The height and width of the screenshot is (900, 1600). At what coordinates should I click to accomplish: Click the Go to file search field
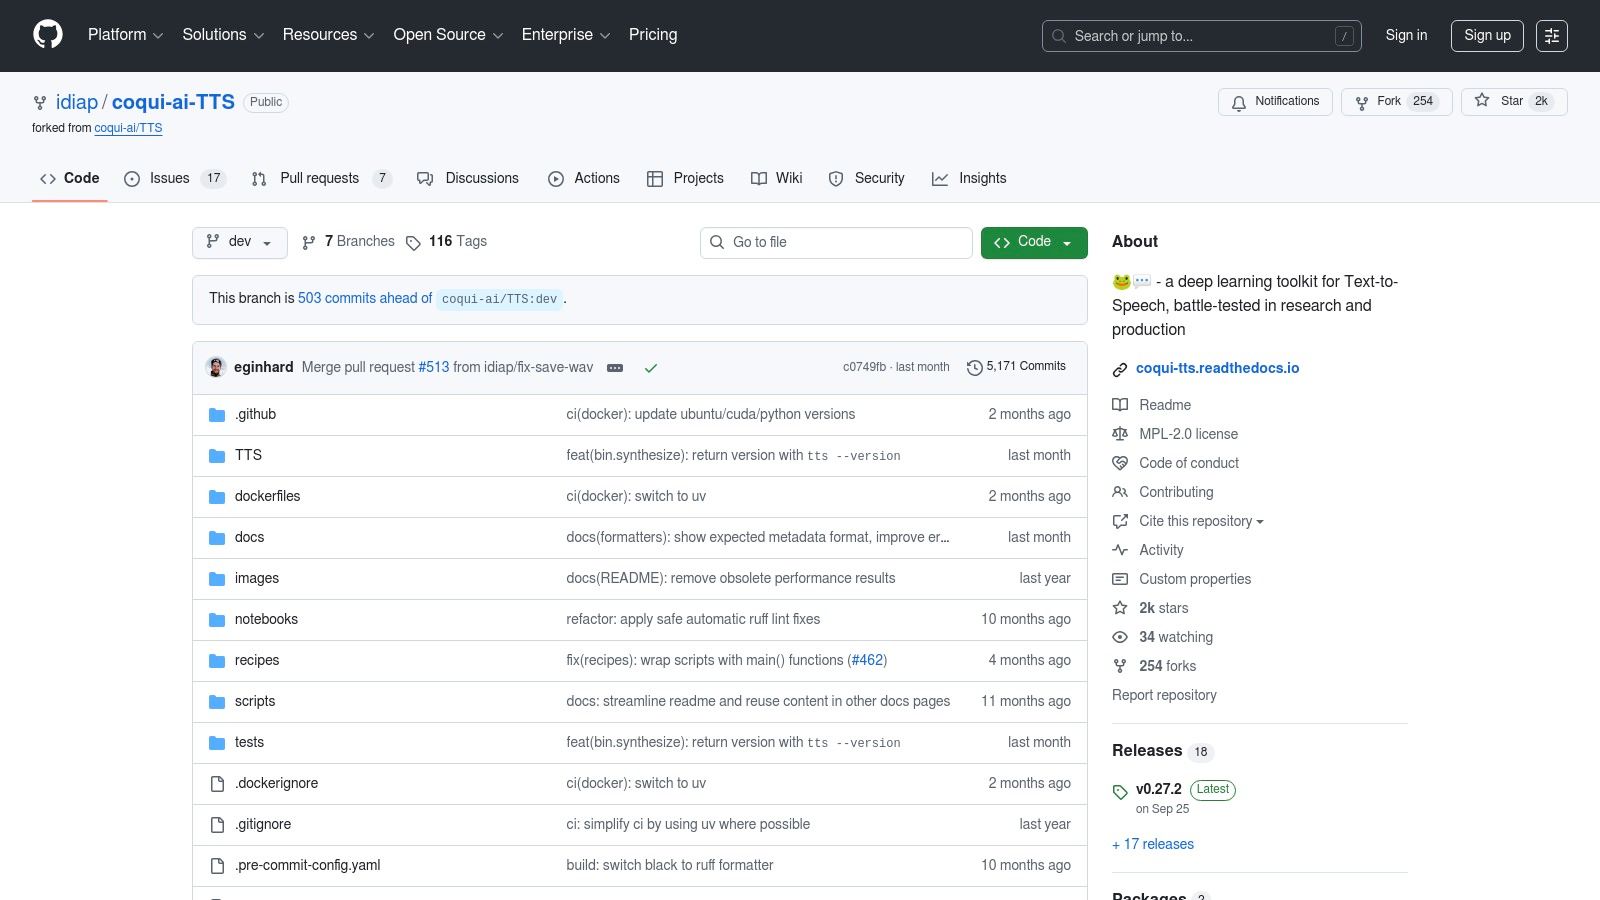point(836,242)
